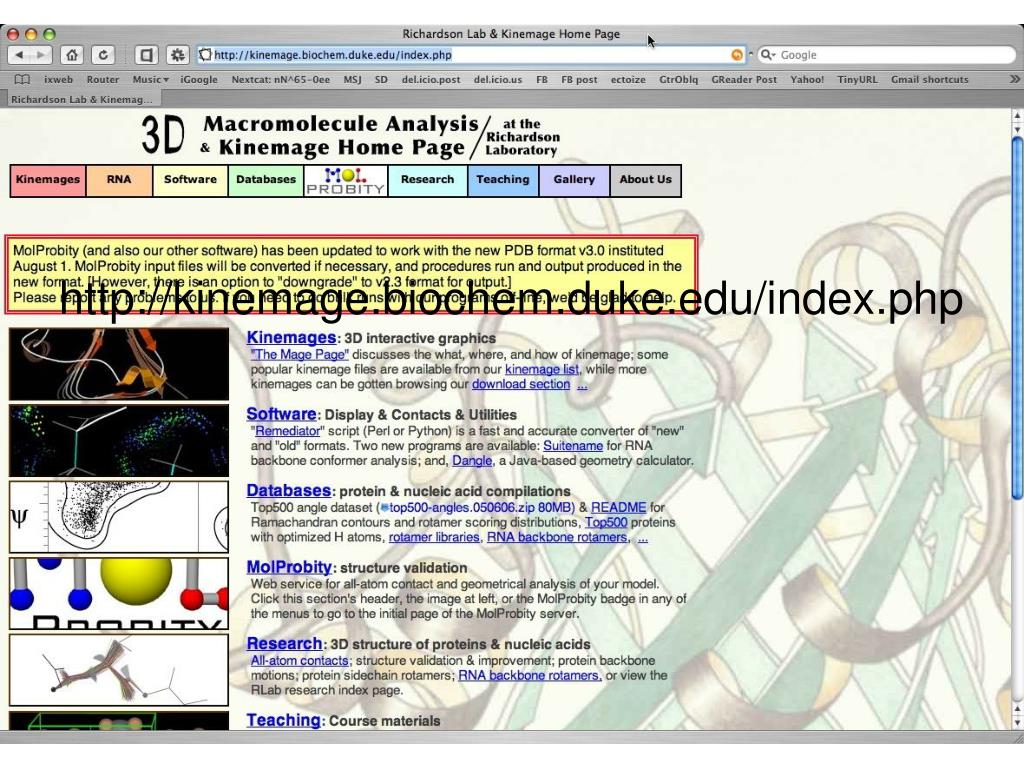1024x768 pixels.
Task: Expand the Music bookmarks dropdown
Action: (x=151, y=80)
